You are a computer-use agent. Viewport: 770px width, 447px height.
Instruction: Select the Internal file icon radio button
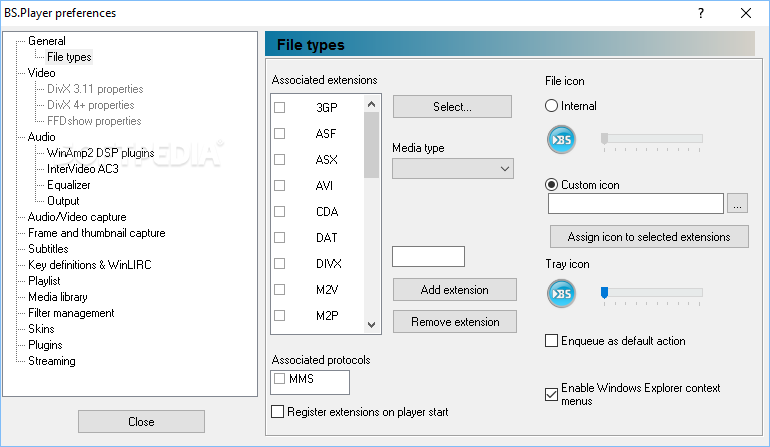[x=551, y=106]
